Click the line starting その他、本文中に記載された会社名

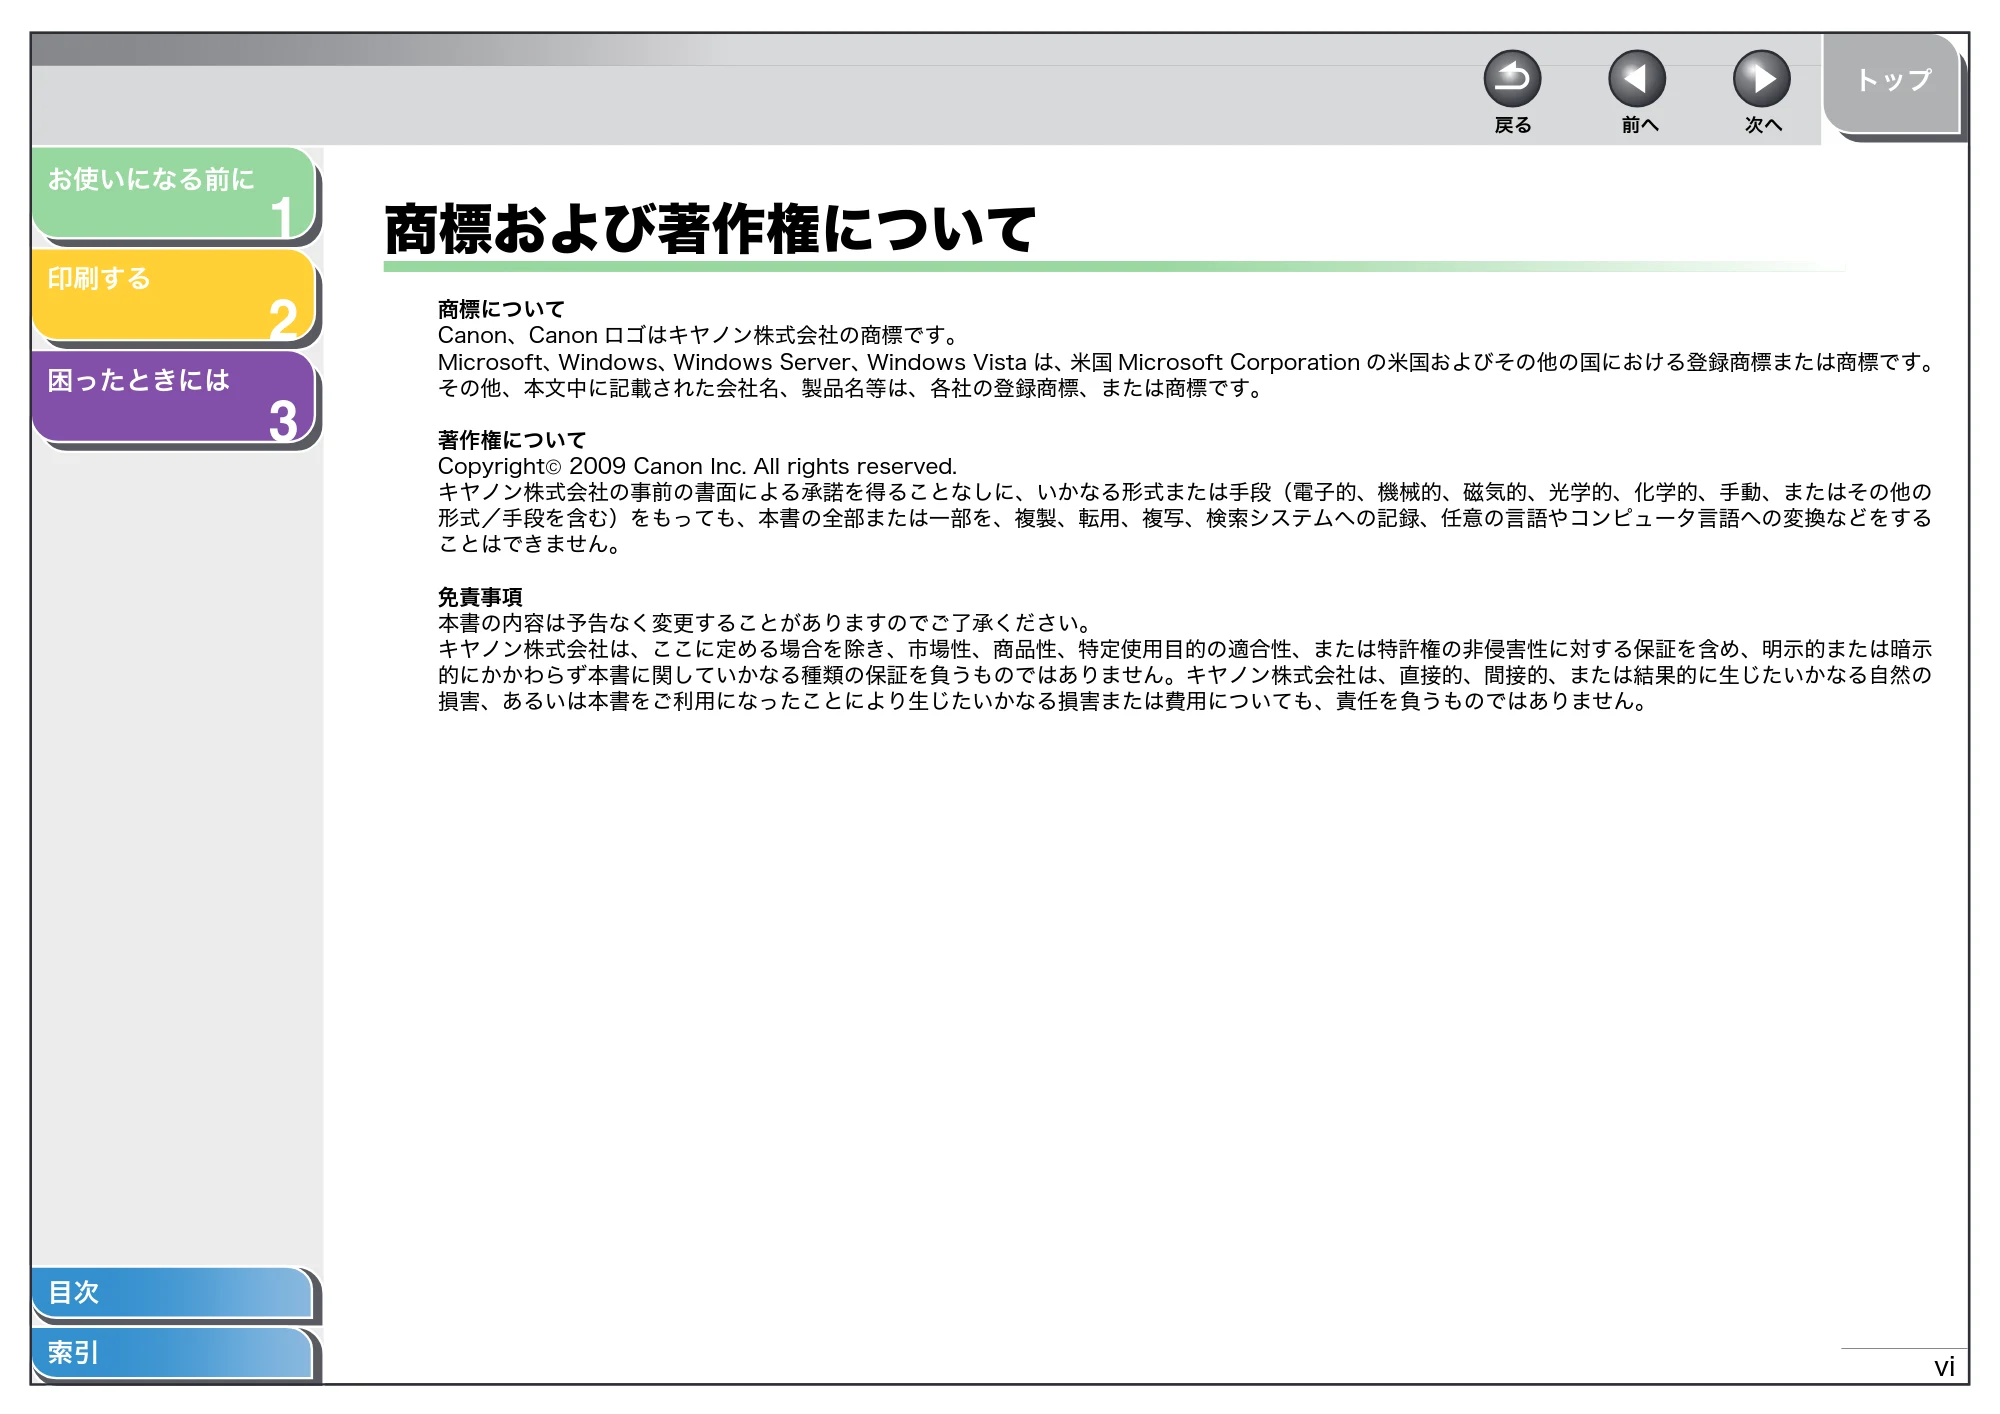(852, 388)
